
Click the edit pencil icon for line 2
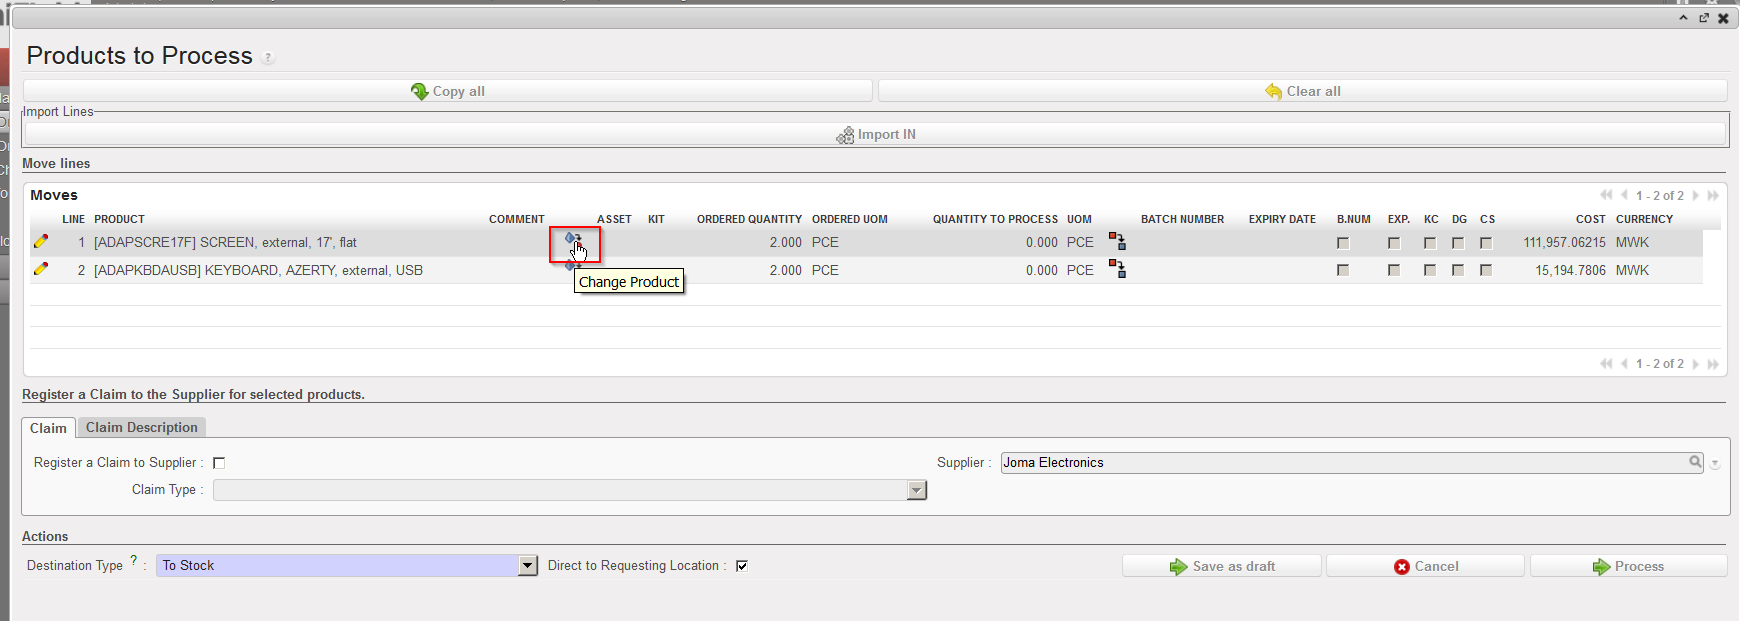tap(41, 269)
